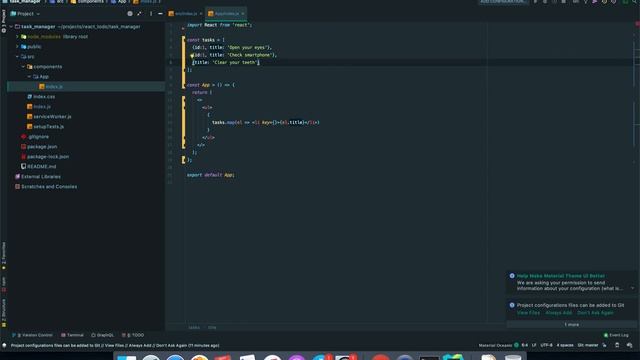
Task: Select External Libraries node
Action: 38,177
